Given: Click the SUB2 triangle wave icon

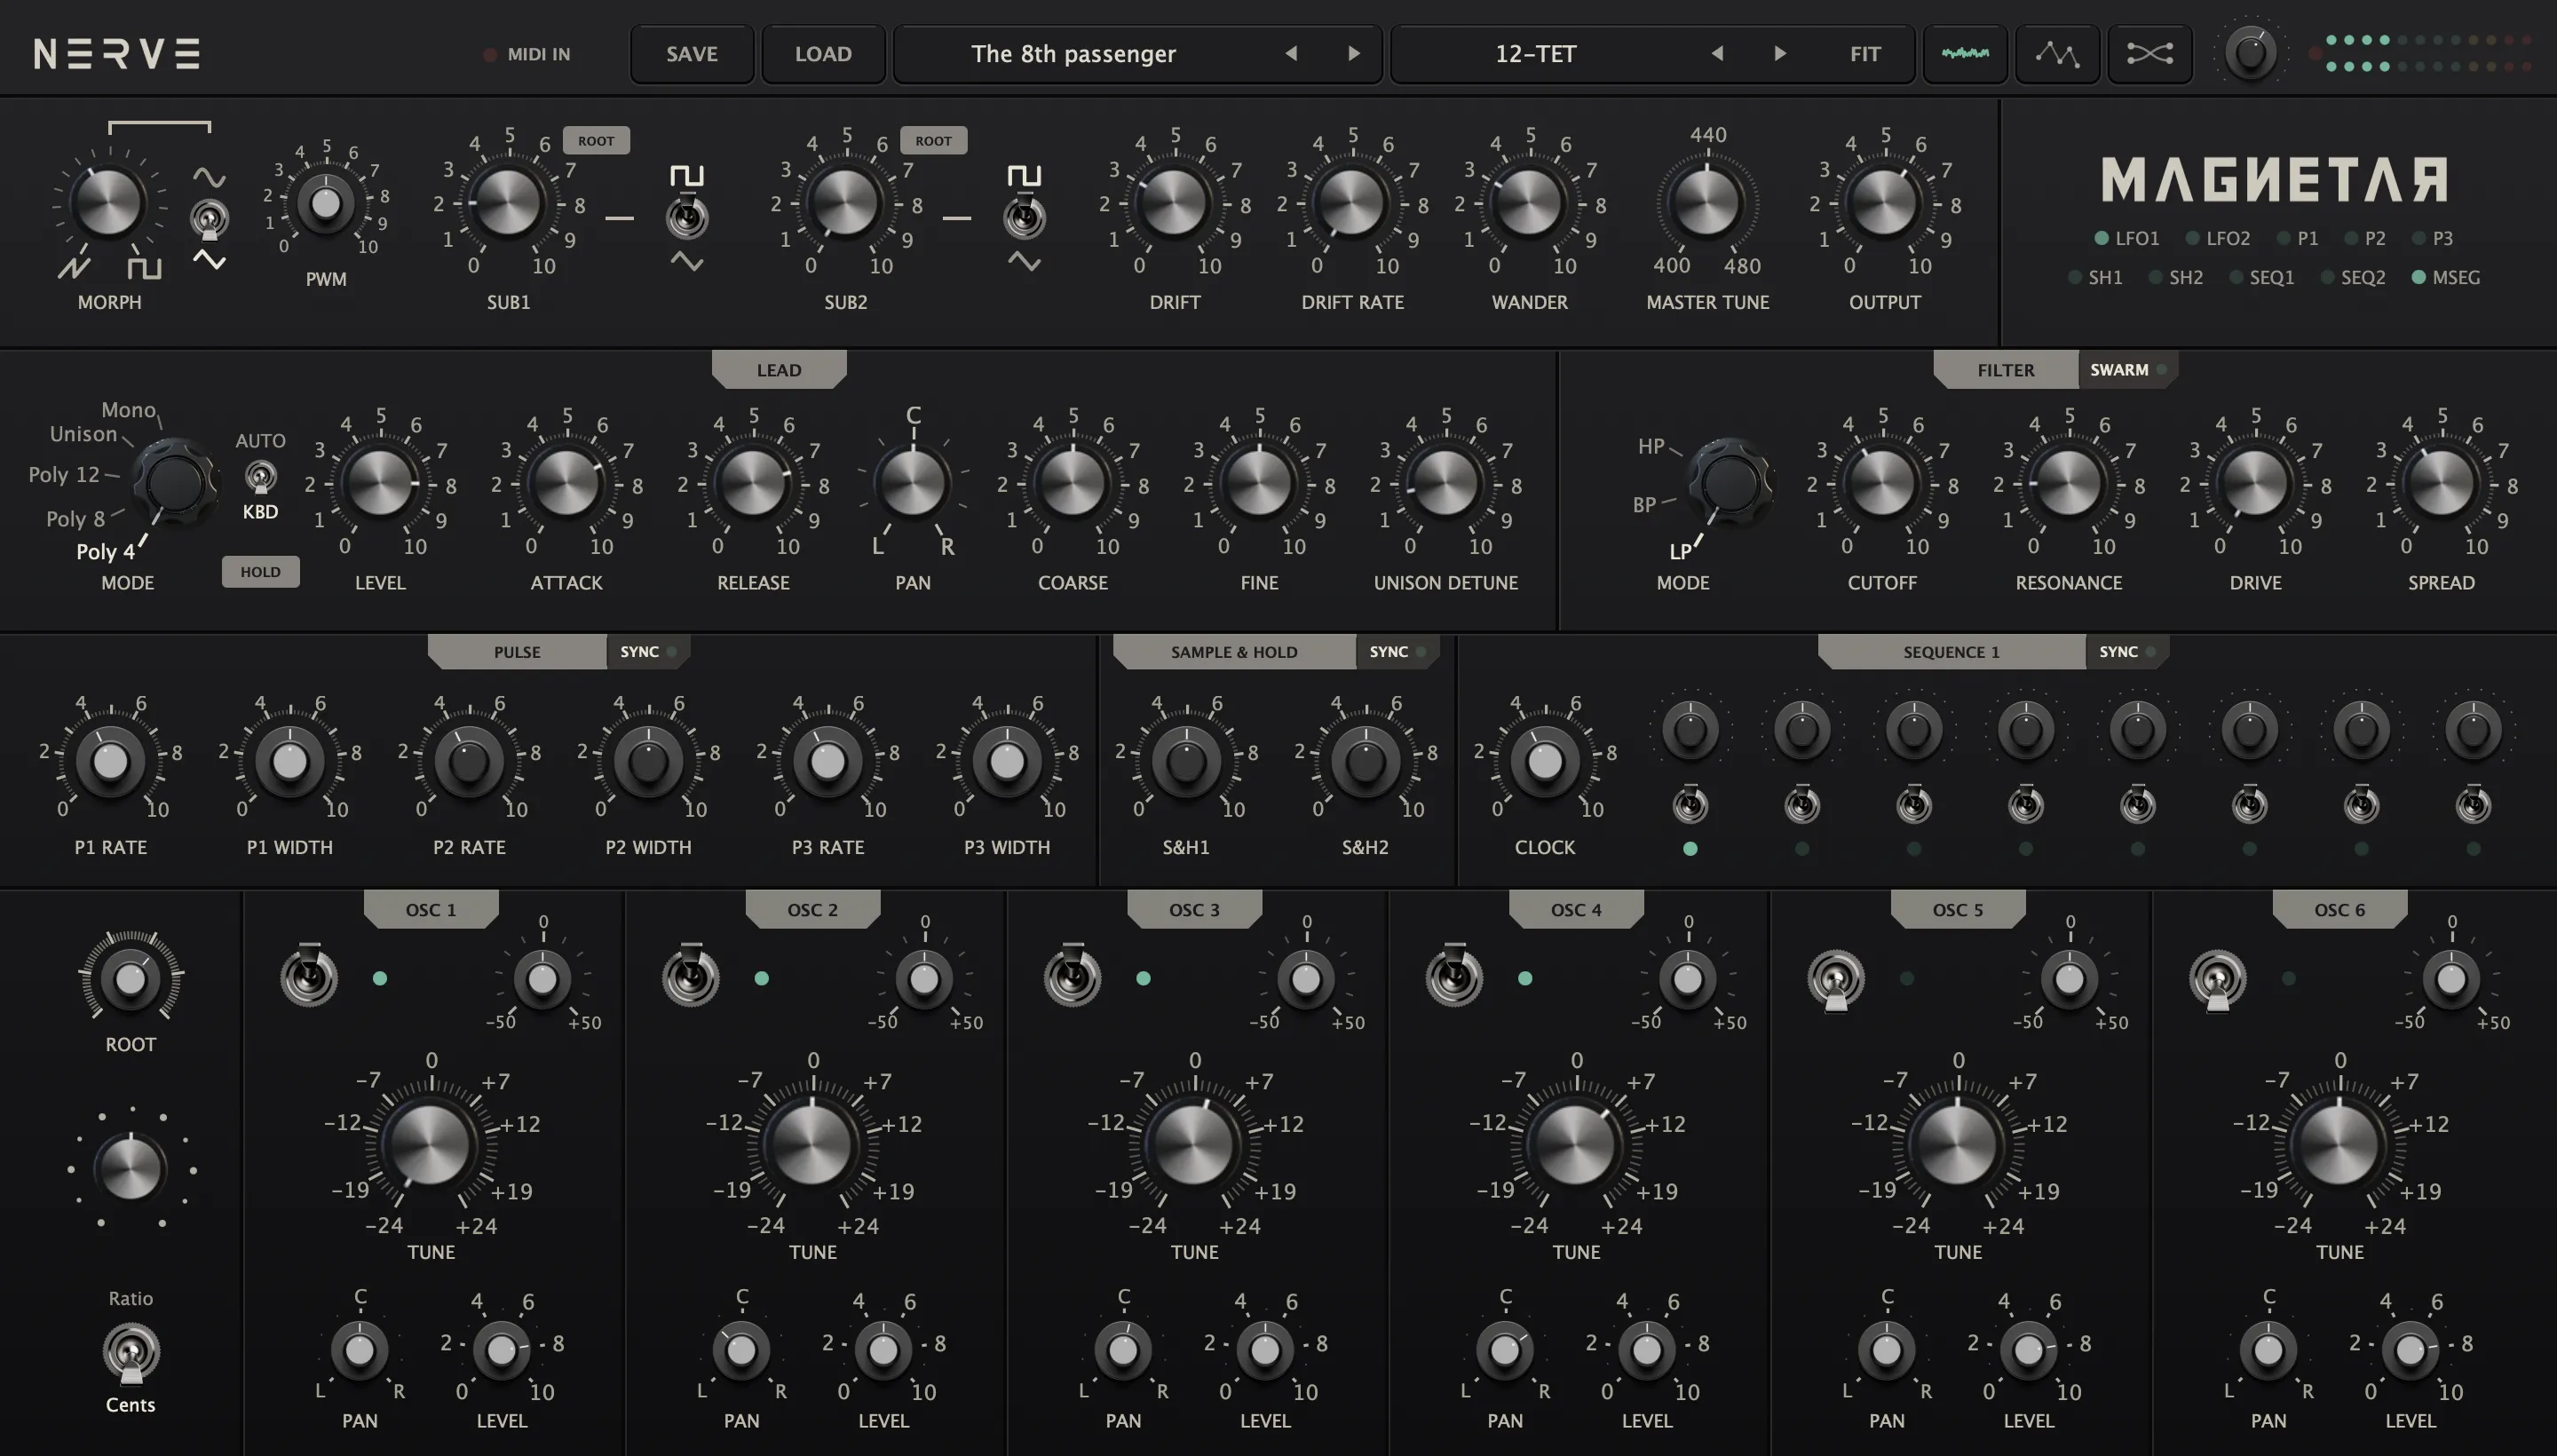Looking at the screenshot, I should (x=1024, y=262).
